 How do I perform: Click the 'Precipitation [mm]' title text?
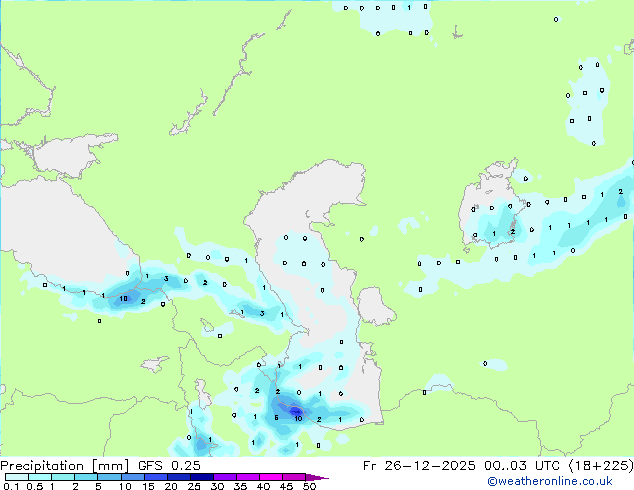(65, 466)
